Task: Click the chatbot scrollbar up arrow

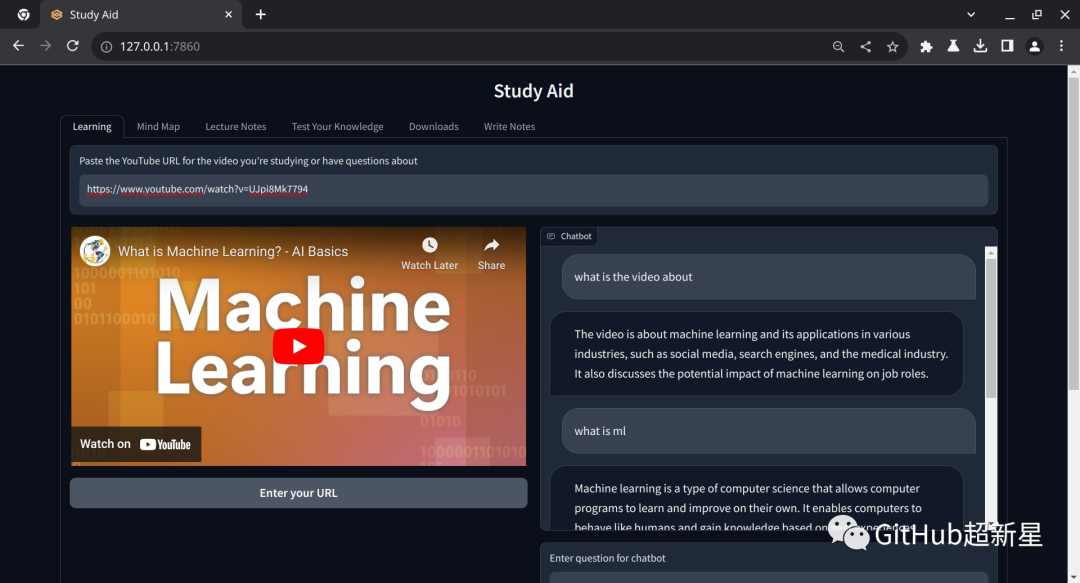Action: coord(991,253)
